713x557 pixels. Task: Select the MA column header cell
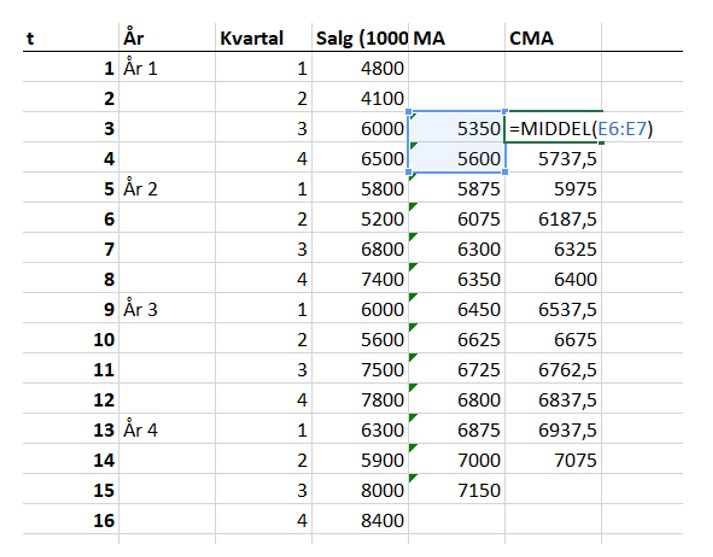coord(457,38)
